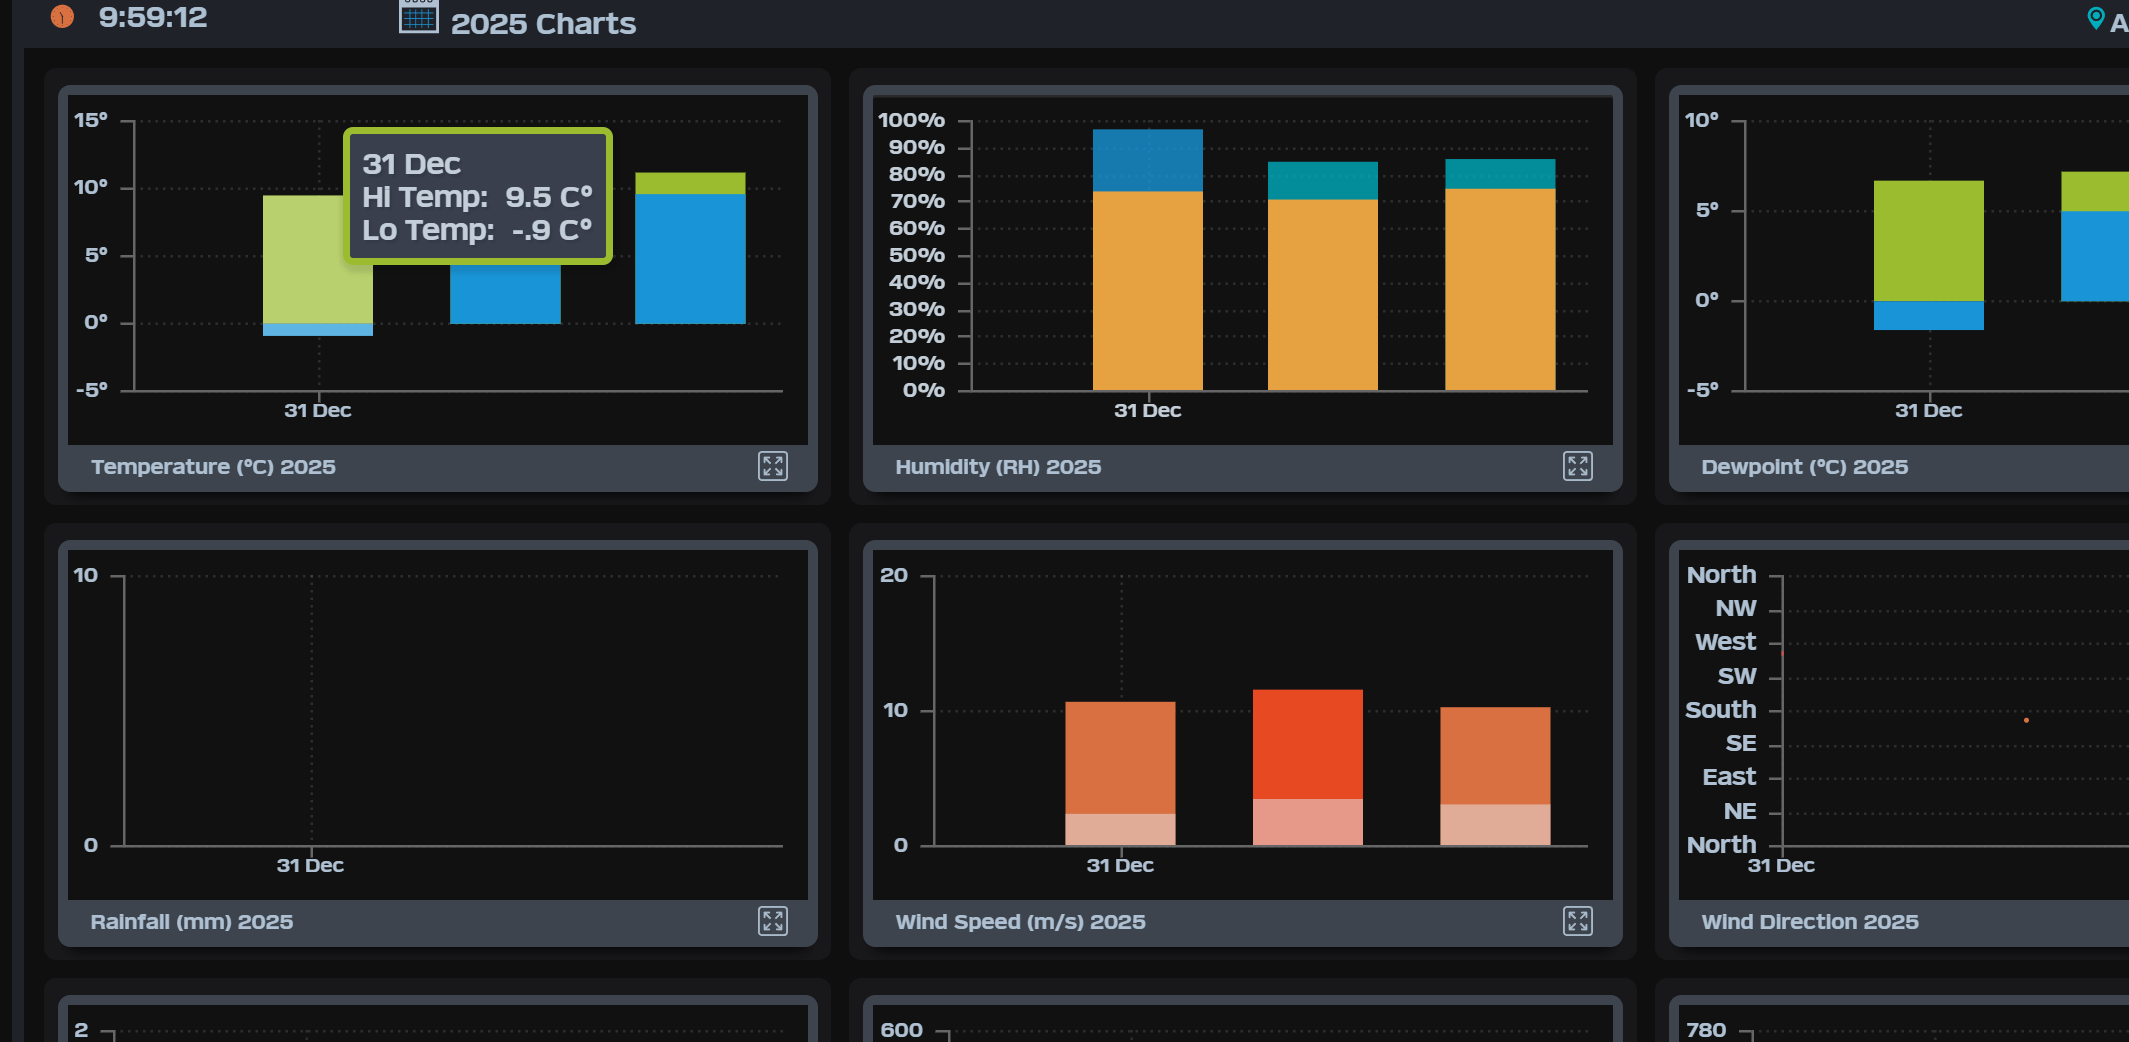The image size is (2129, 1042).
Task: Click the Dewpoint (°C) 2025 chart title
Action: (x=1804, y=467)
